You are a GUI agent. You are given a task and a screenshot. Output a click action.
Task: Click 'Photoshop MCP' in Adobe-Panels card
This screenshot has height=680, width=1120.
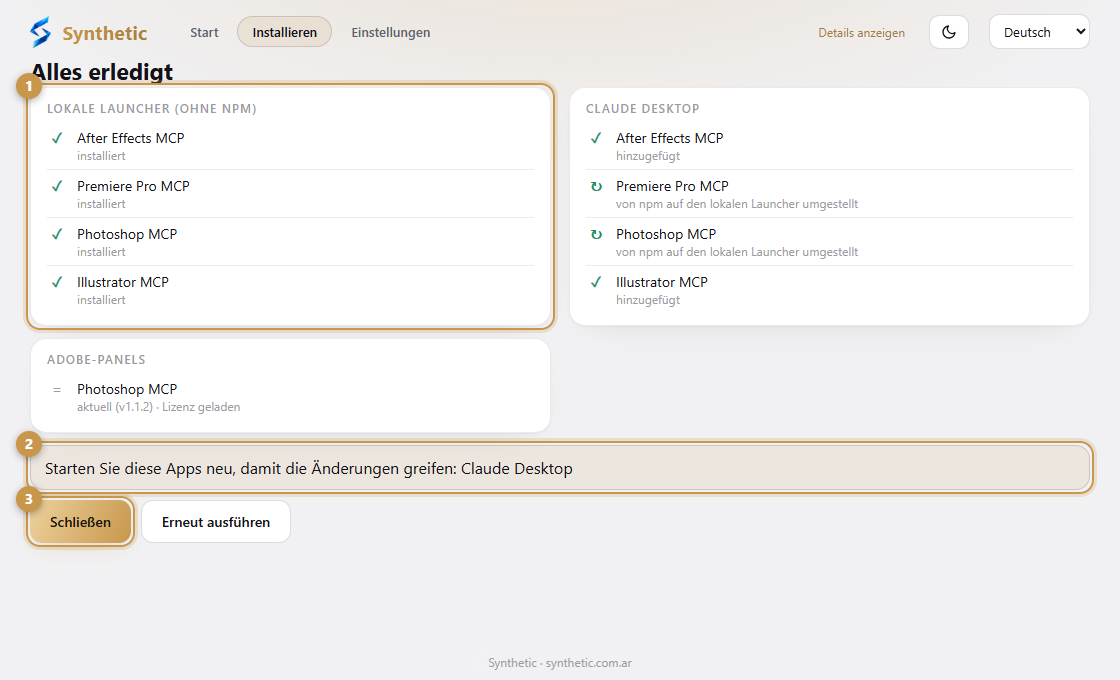tap(127, 389)
